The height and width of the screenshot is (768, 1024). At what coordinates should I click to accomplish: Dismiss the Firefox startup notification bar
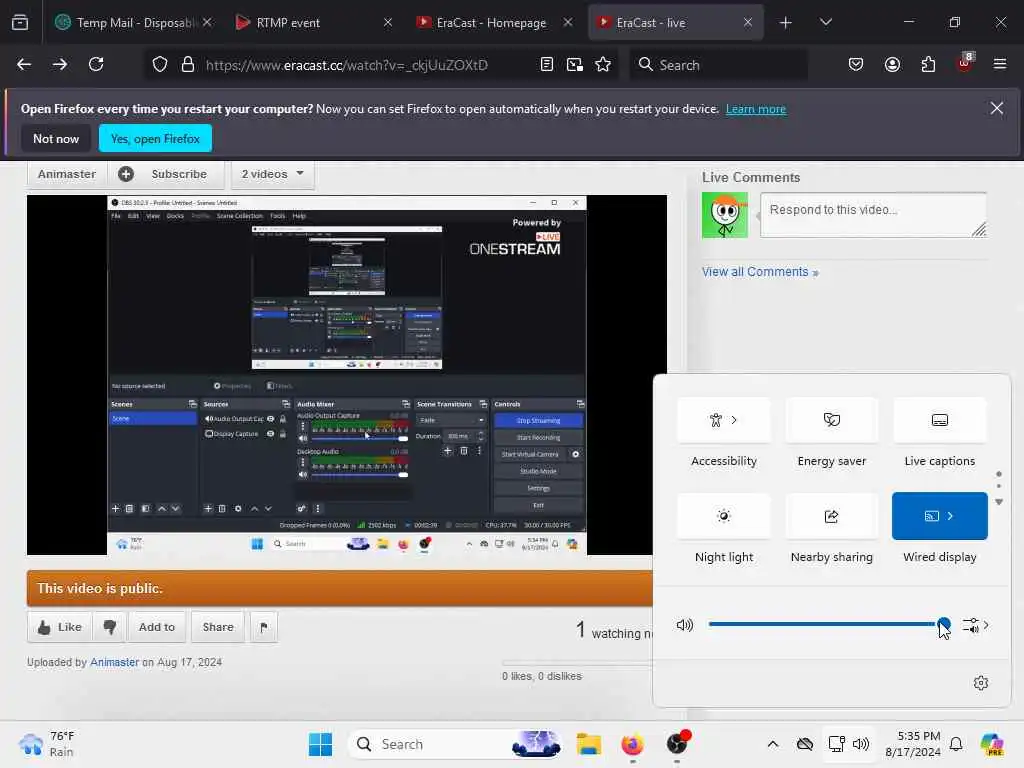(x=997, y=108)
